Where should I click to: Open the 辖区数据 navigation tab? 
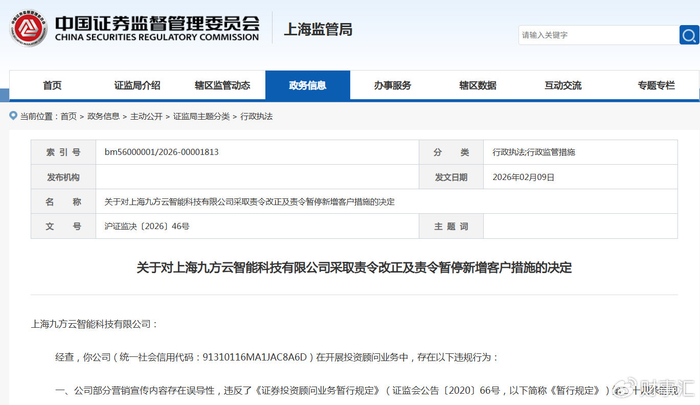(478, 85)
